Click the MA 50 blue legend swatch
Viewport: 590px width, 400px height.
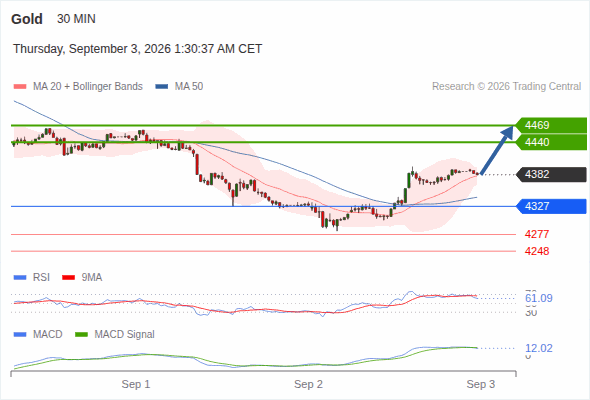pos(162,87)
